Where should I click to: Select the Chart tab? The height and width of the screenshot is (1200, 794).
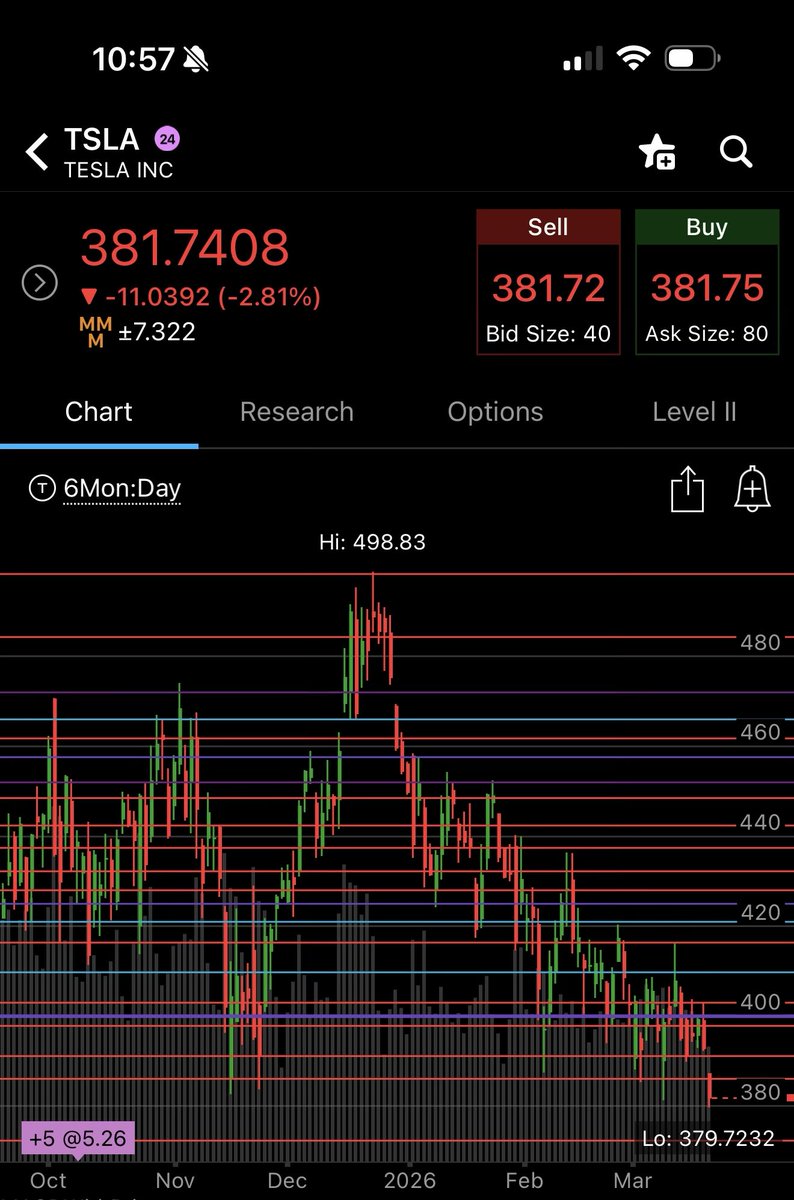[98, 412]
